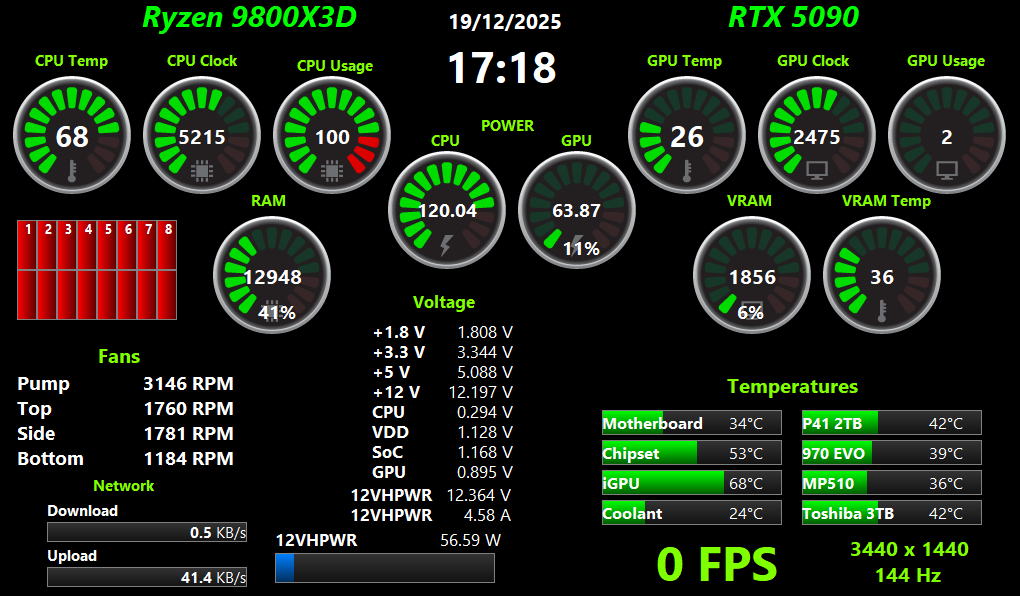The width and height of the screenshot is (1020, 596).
Task: Click the monitor icon in GPU Clock gauge
Action: (x=816, y=170)
